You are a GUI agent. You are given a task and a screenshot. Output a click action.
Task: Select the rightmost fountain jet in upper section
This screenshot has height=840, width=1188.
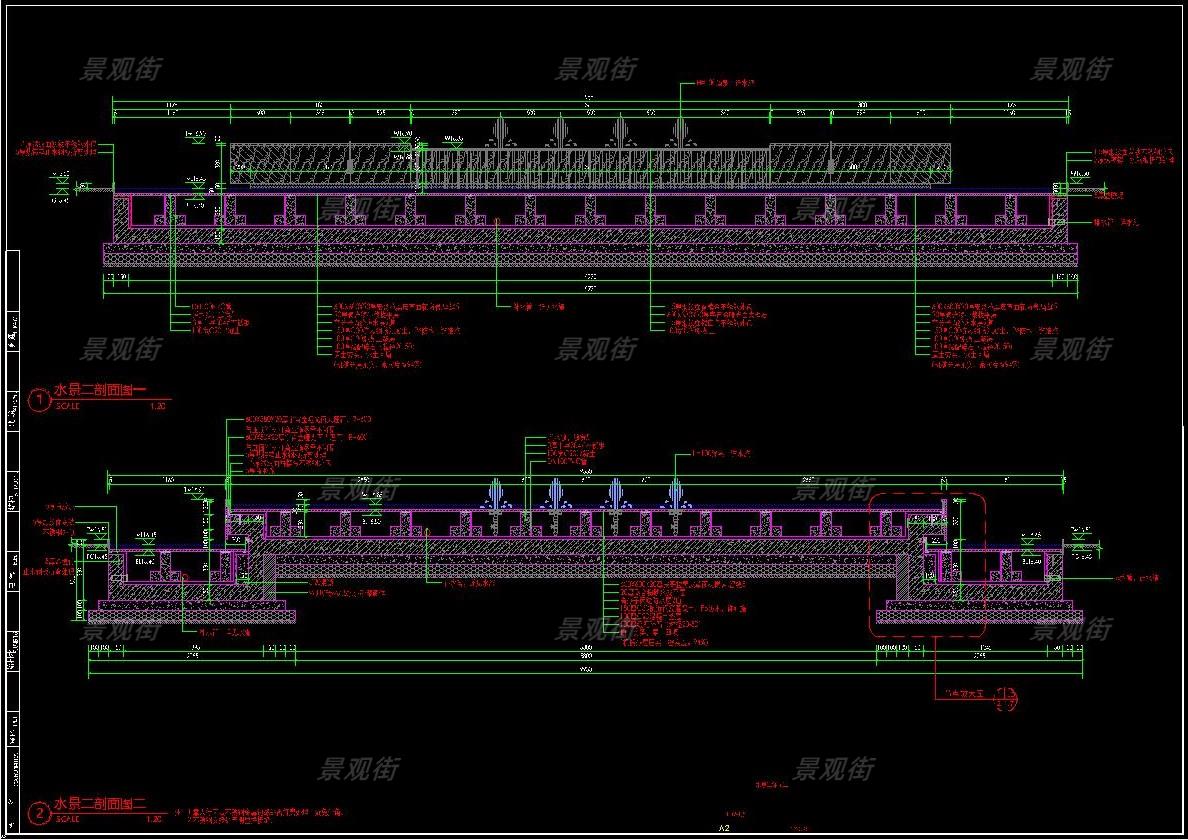coord(680,131)
